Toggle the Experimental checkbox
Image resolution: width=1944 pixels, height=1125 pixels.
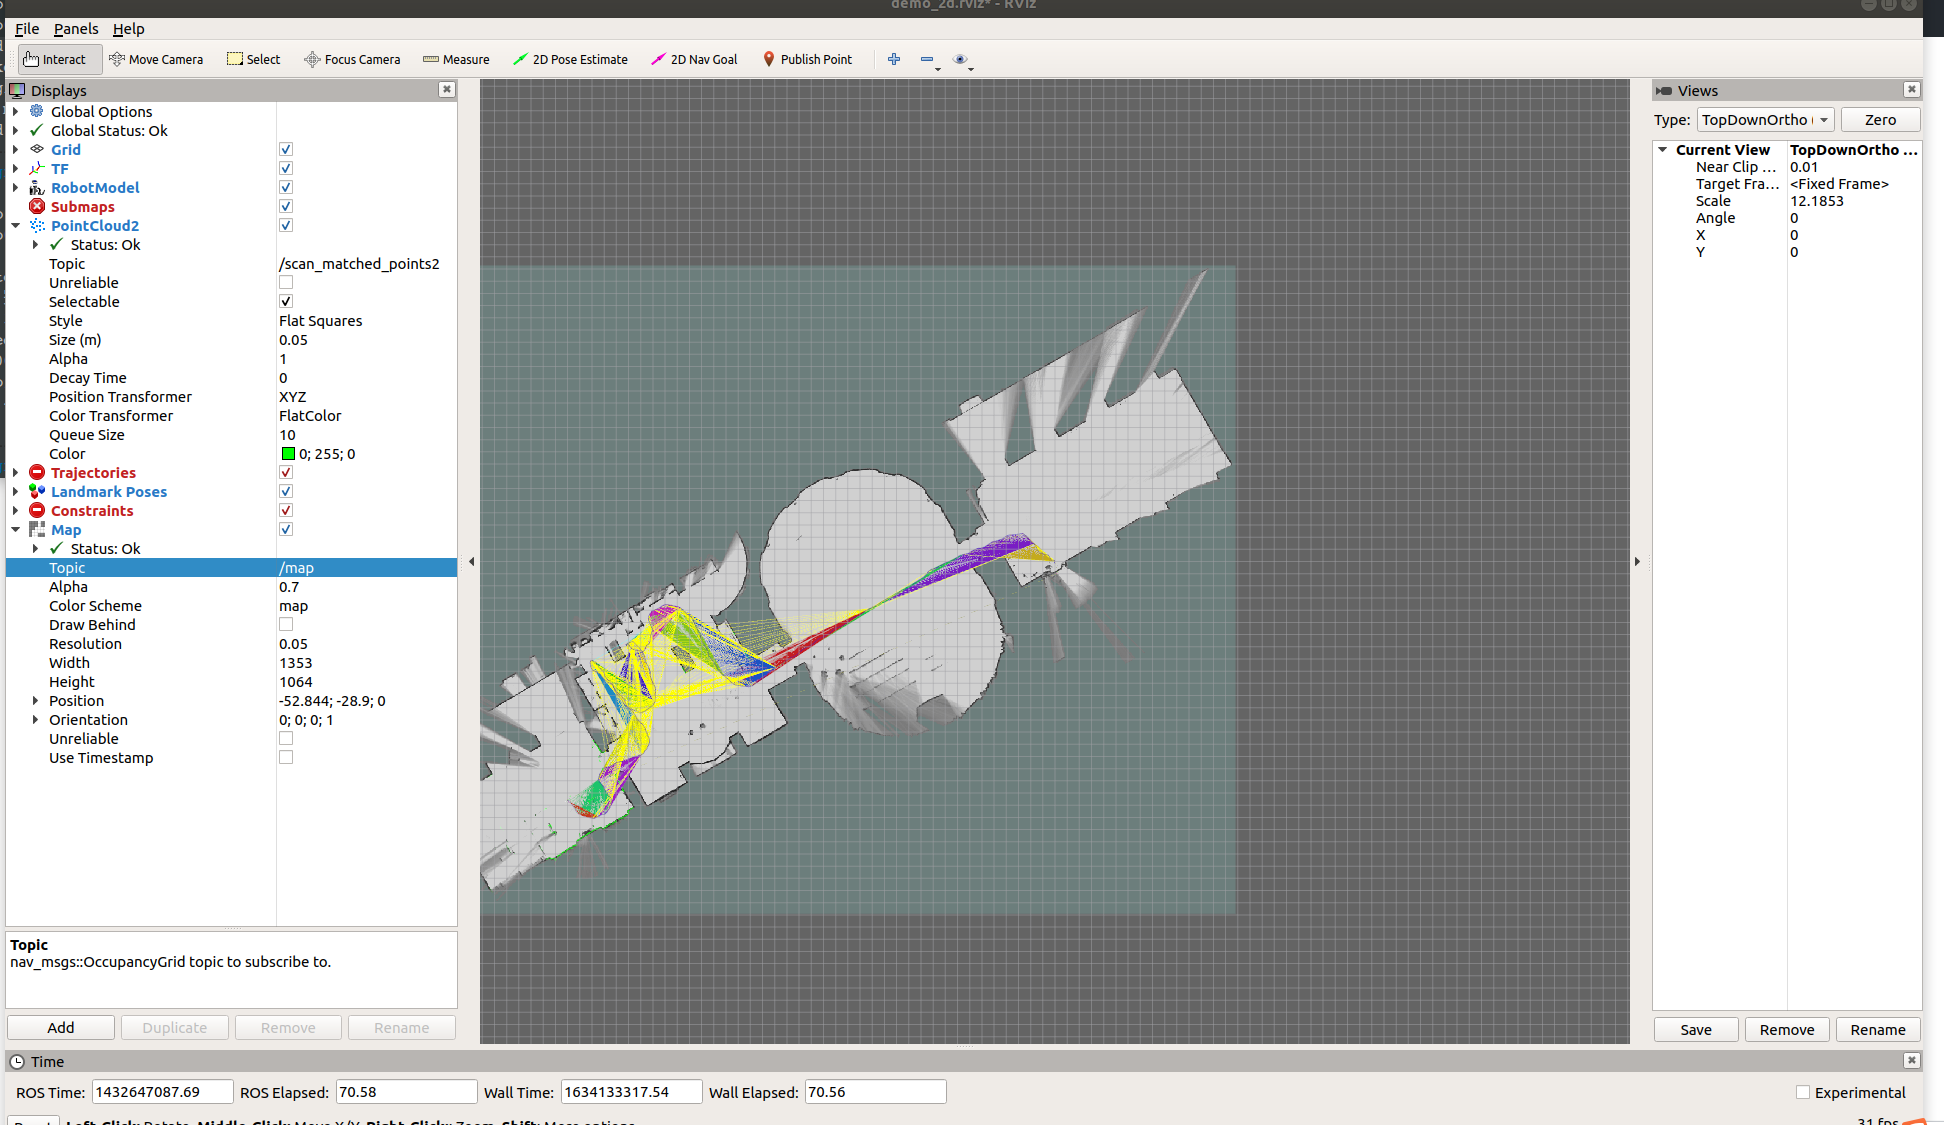click(x=1803, y=1092)
